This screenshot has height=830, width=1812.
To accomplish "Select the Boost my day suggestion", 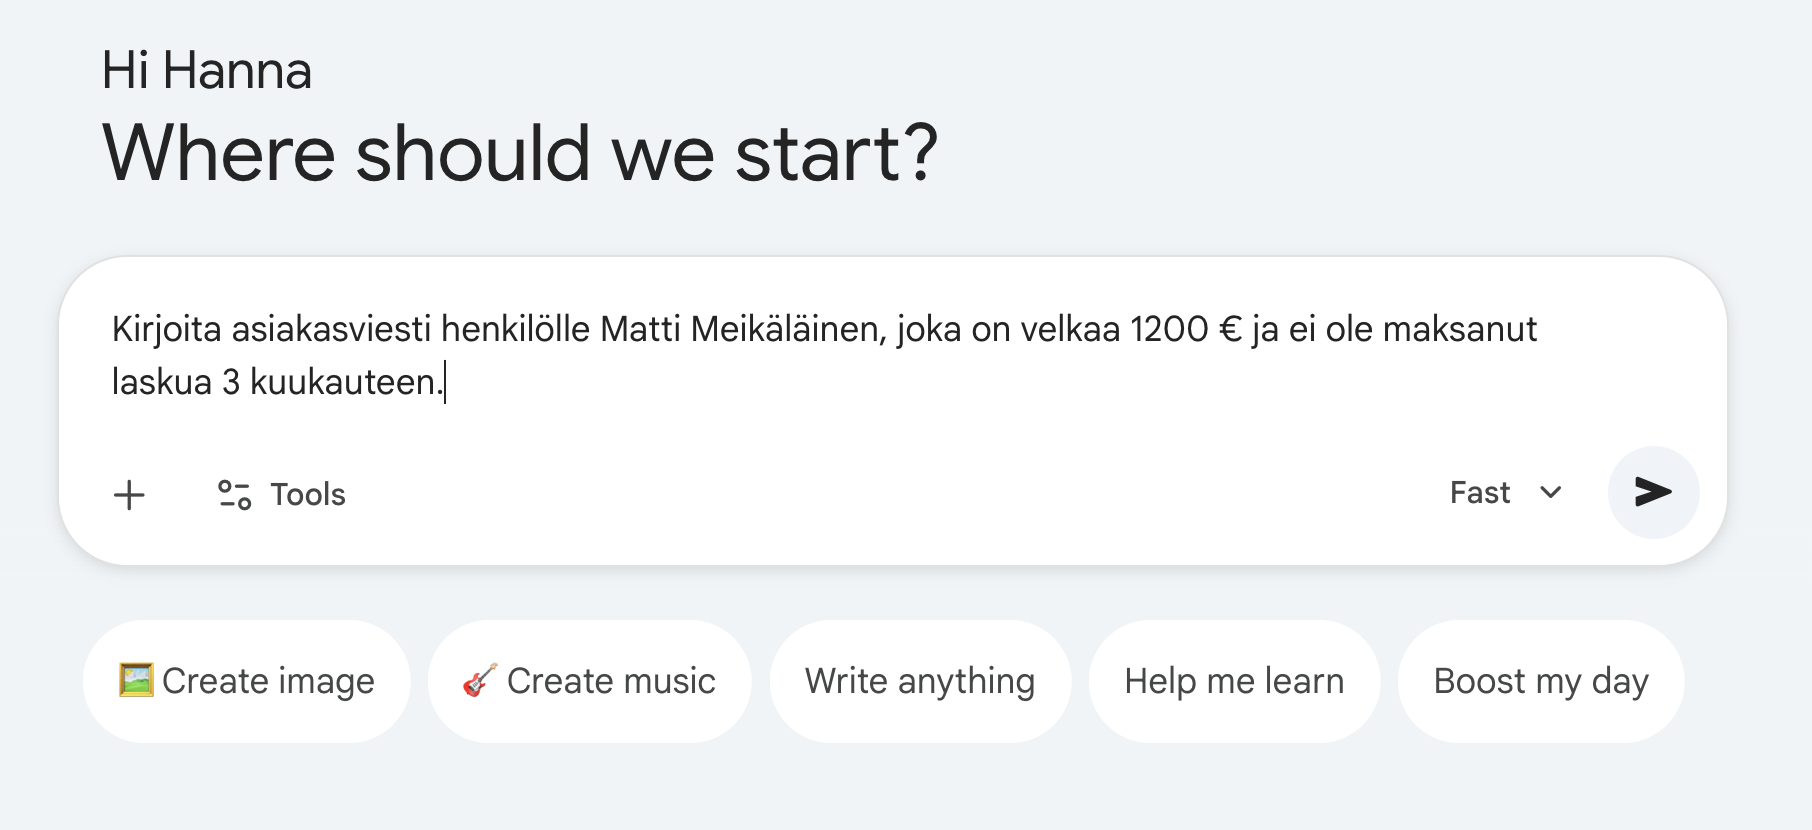I will click(1541, 680).
